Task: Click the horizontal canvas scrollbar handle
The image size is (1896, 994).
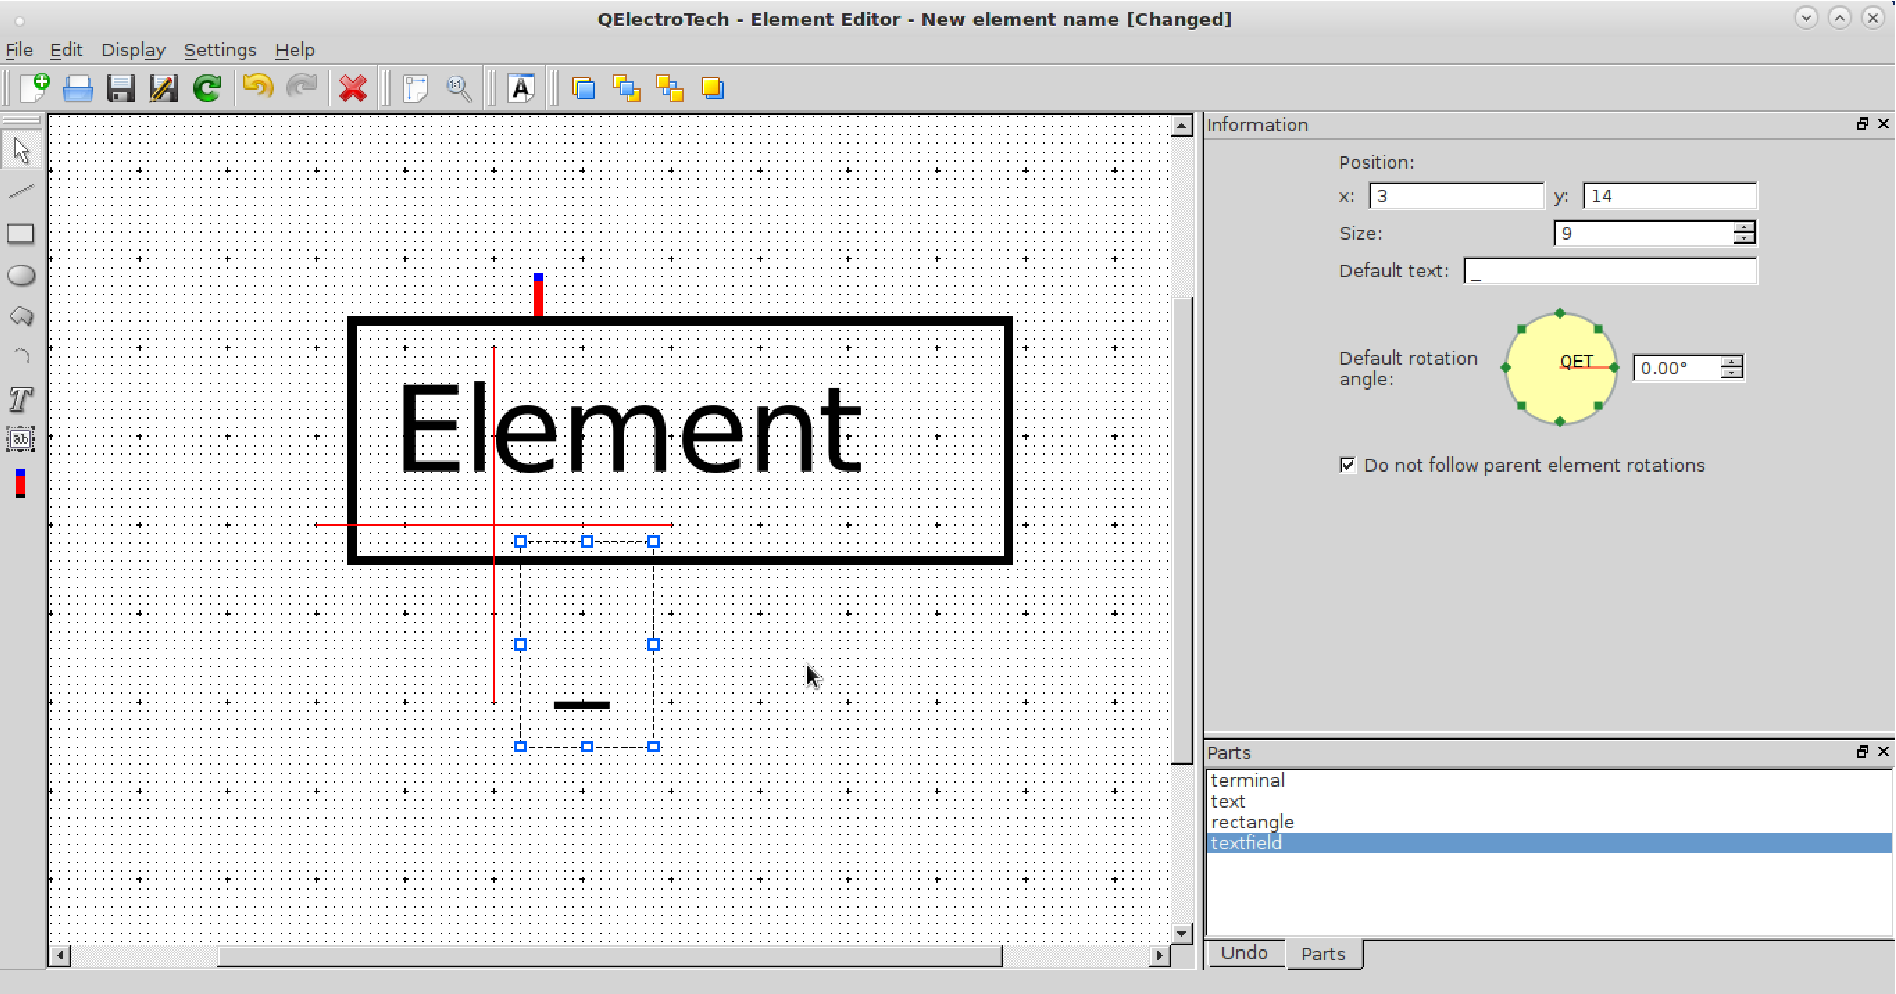Action: (x=610, y=956)
